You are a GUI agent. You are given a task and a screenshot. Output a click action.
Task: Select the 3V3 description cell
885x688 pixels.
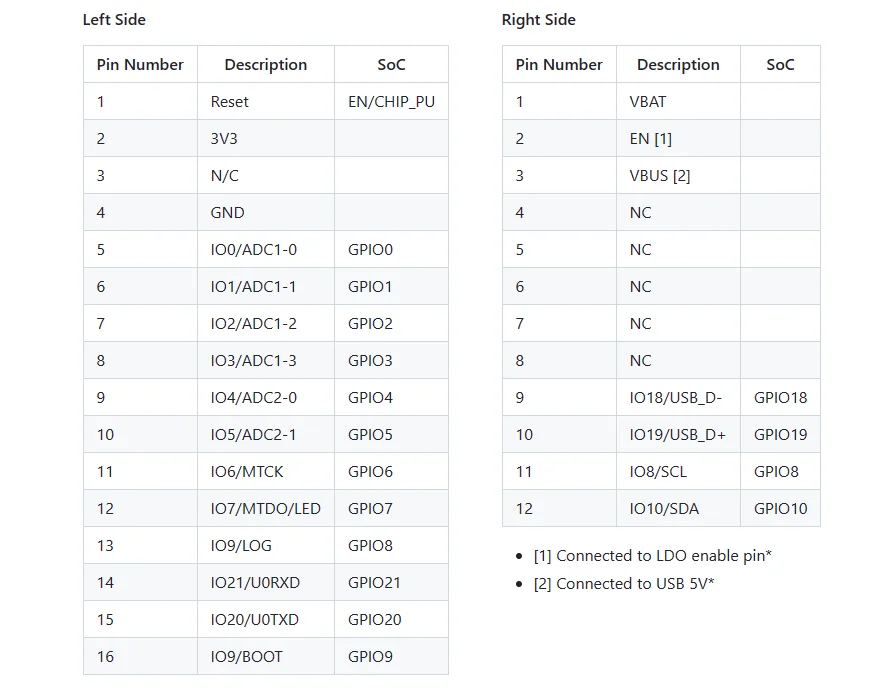[225, 139]
